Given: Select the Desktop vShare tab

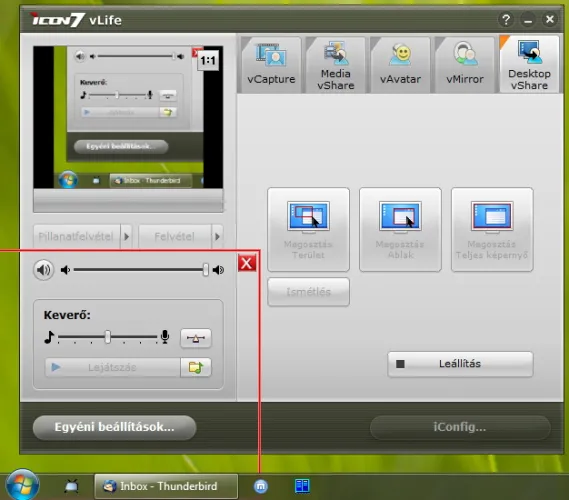Looking at the screenshot, I should [x=529, y=65].
